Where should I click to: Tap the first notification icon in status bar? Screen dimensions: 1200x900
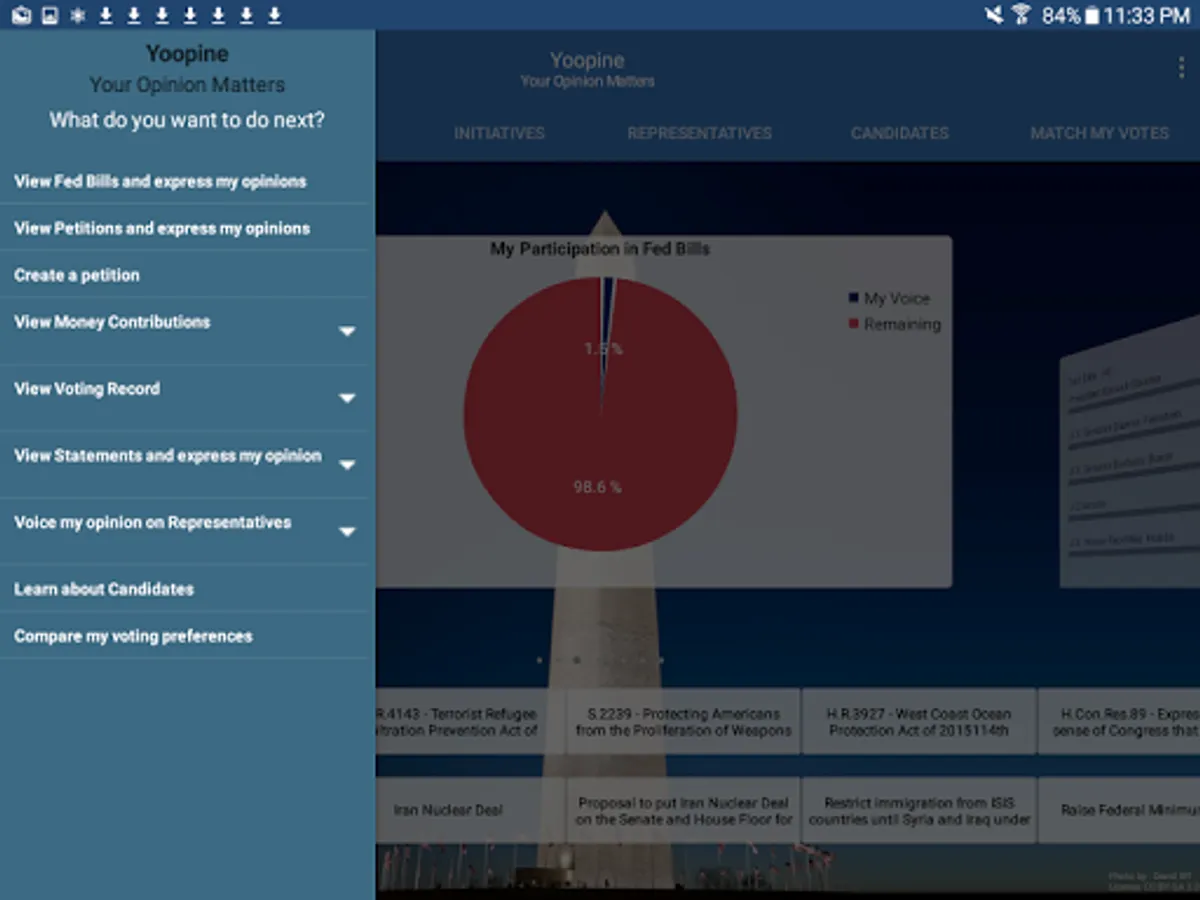tap(21, 15)
